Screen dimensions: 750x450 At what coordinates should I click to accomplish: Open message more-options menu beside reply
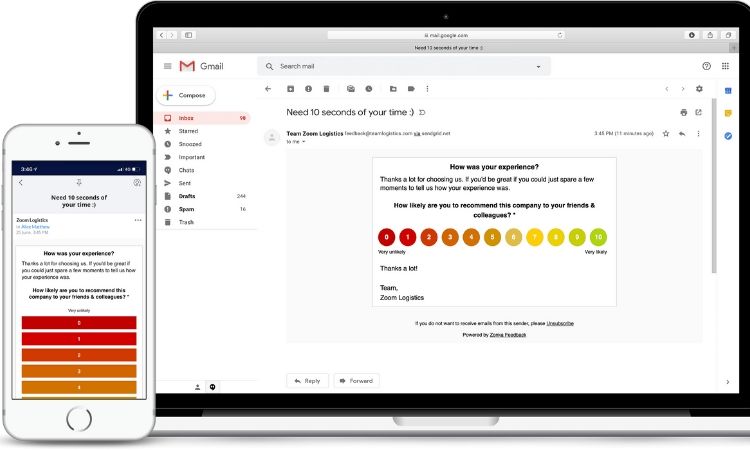click(x=698, y=133)
